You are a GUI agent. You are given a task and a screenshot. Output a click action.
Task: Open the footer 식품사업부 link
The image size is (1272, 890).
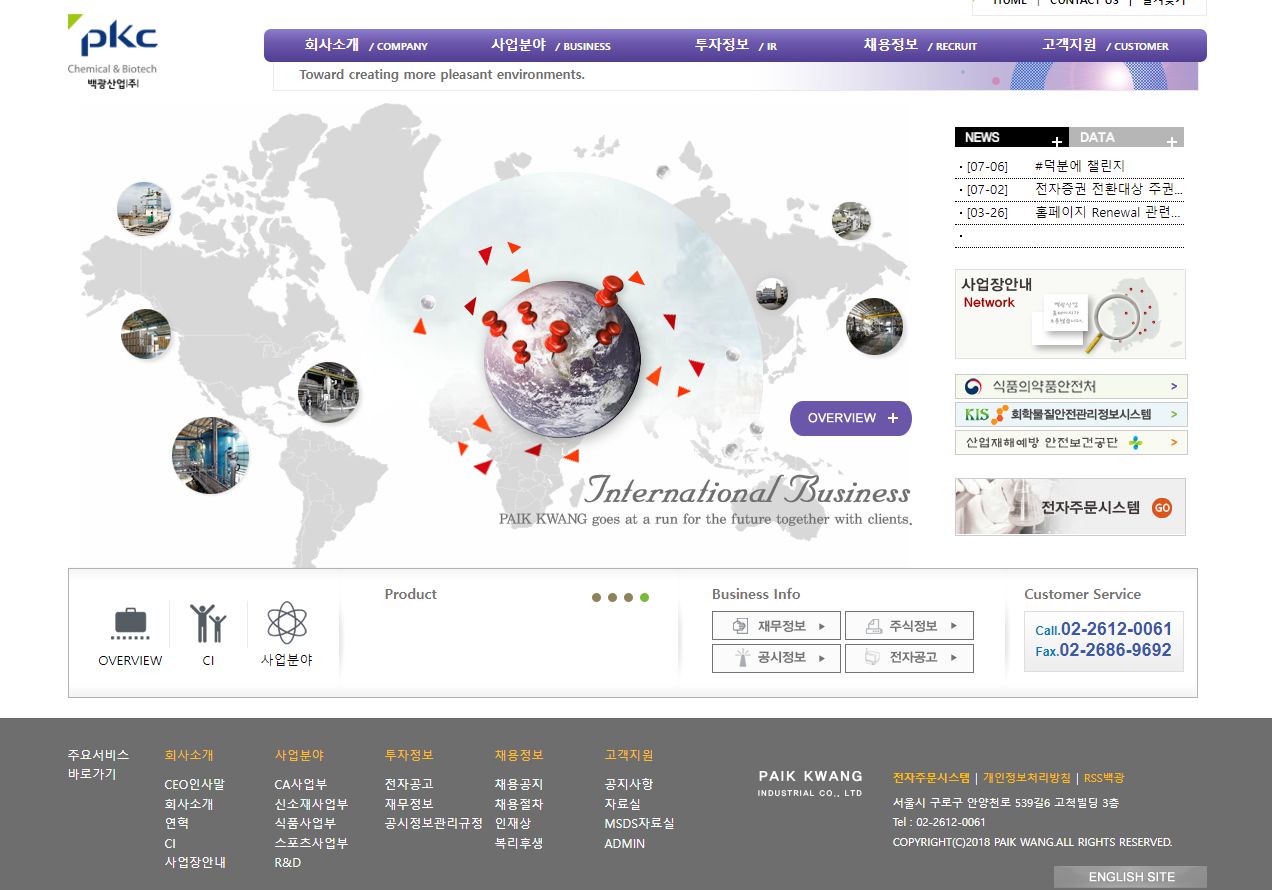[305, 824]
